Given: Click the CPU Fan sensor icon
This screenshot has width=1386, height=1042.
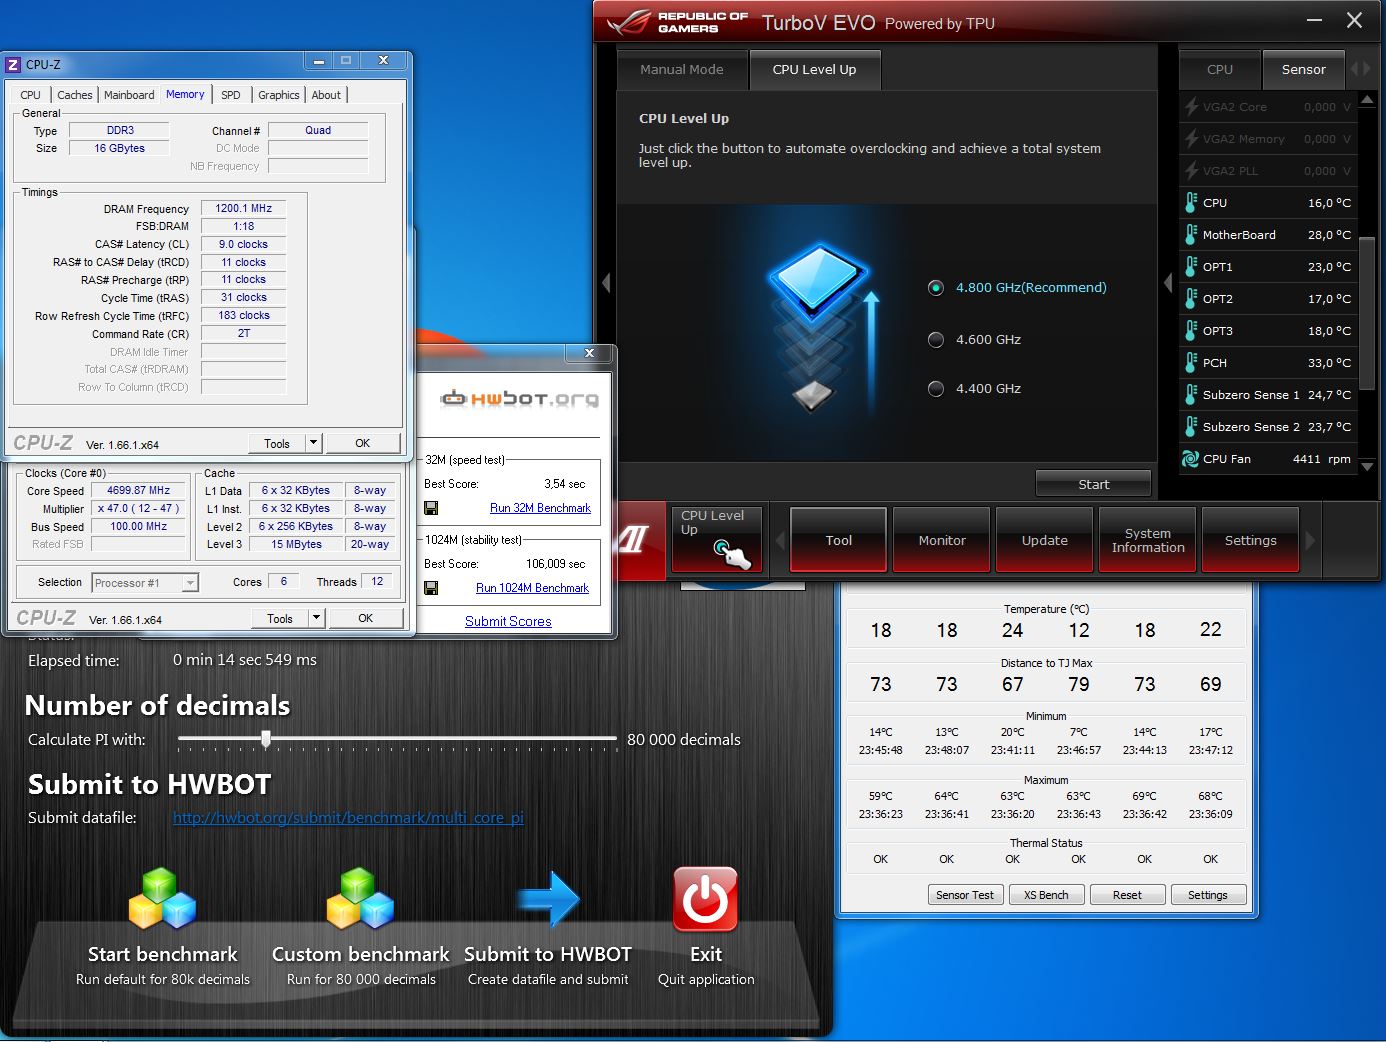Looking at the screenshot, I should [1190, 459].
